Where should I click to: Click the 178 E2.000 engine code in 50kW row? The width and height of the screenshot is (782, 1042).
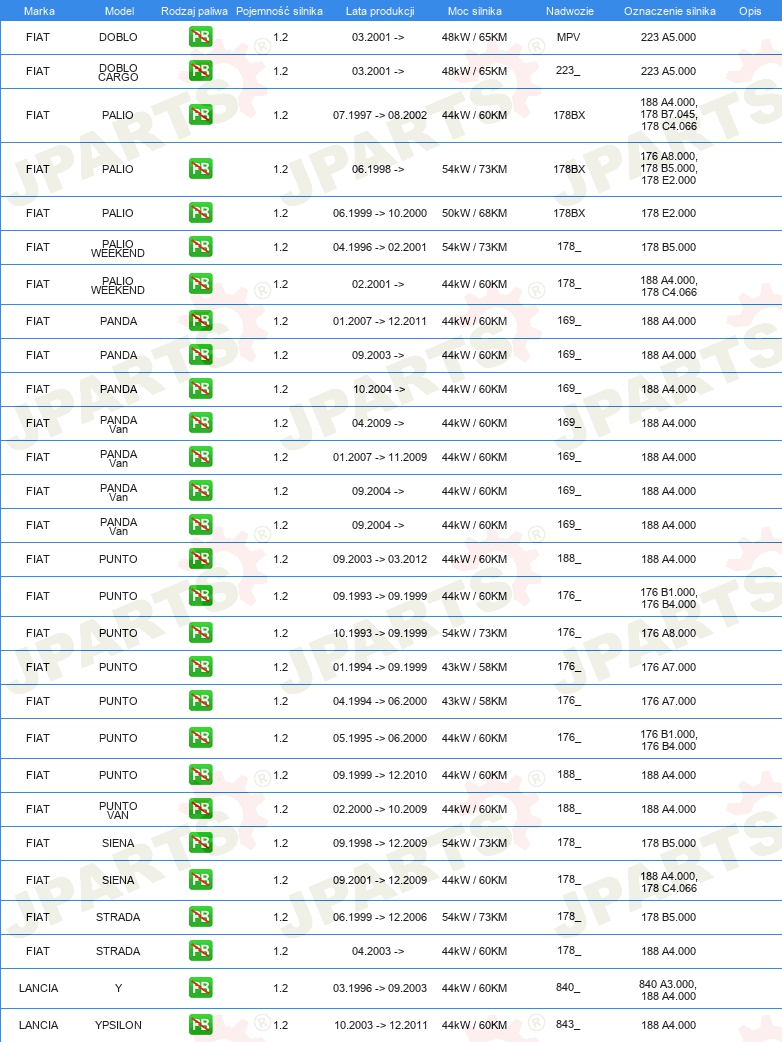coord(668,213)
